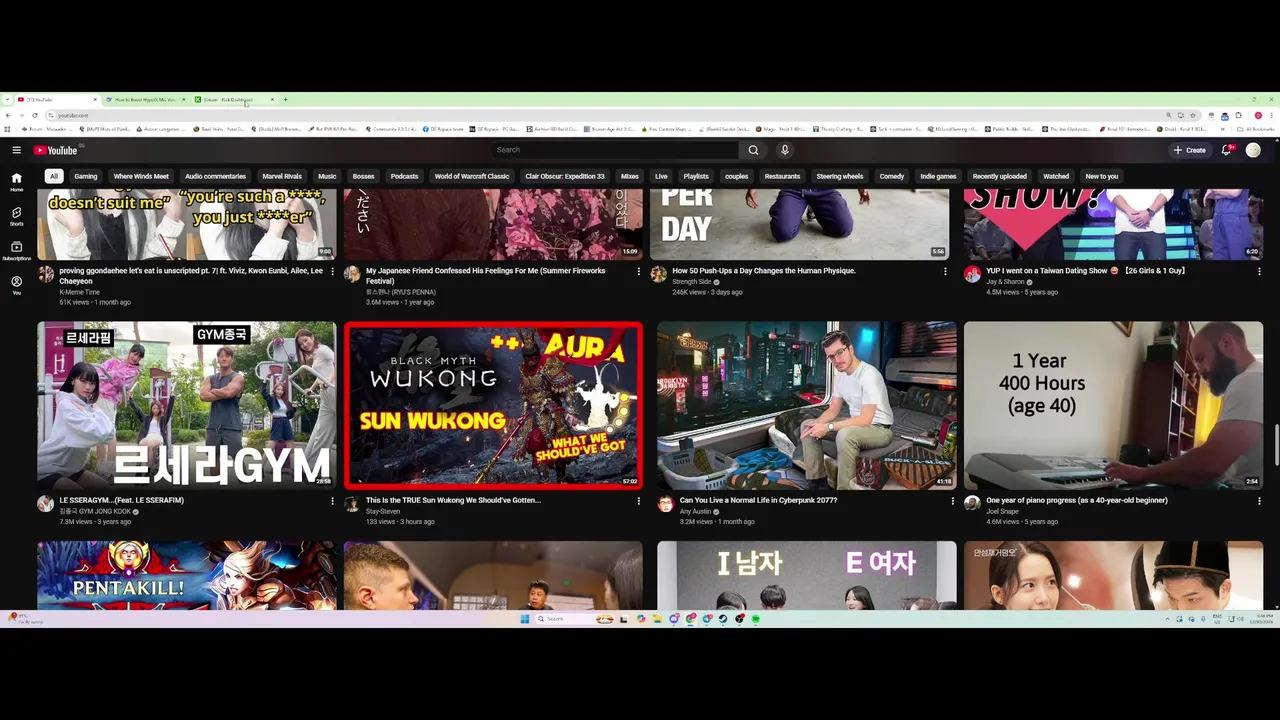Viewport: 1280px width, 720px height.
Task: Open Cyberpunk 2077 normal life thumbnail
Action: [x=807, y=405]
